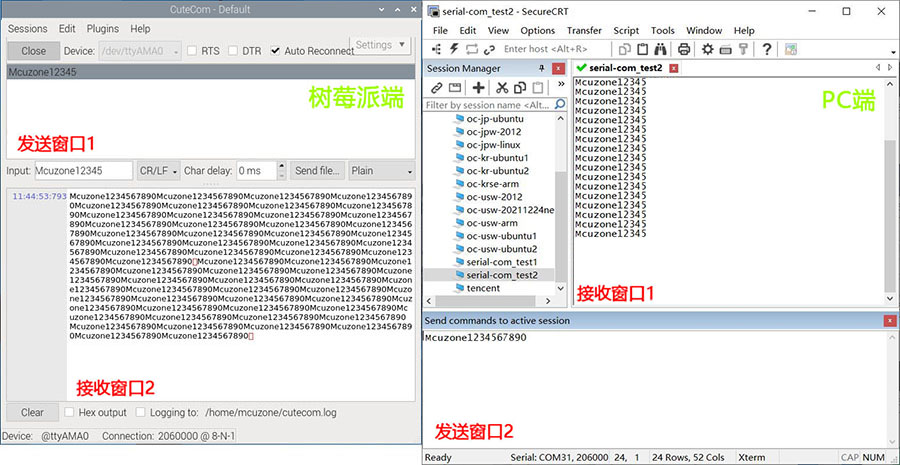Viewport: 900px width, 465px height.
Task: Open Session Options gear icon
Action: 708,49
